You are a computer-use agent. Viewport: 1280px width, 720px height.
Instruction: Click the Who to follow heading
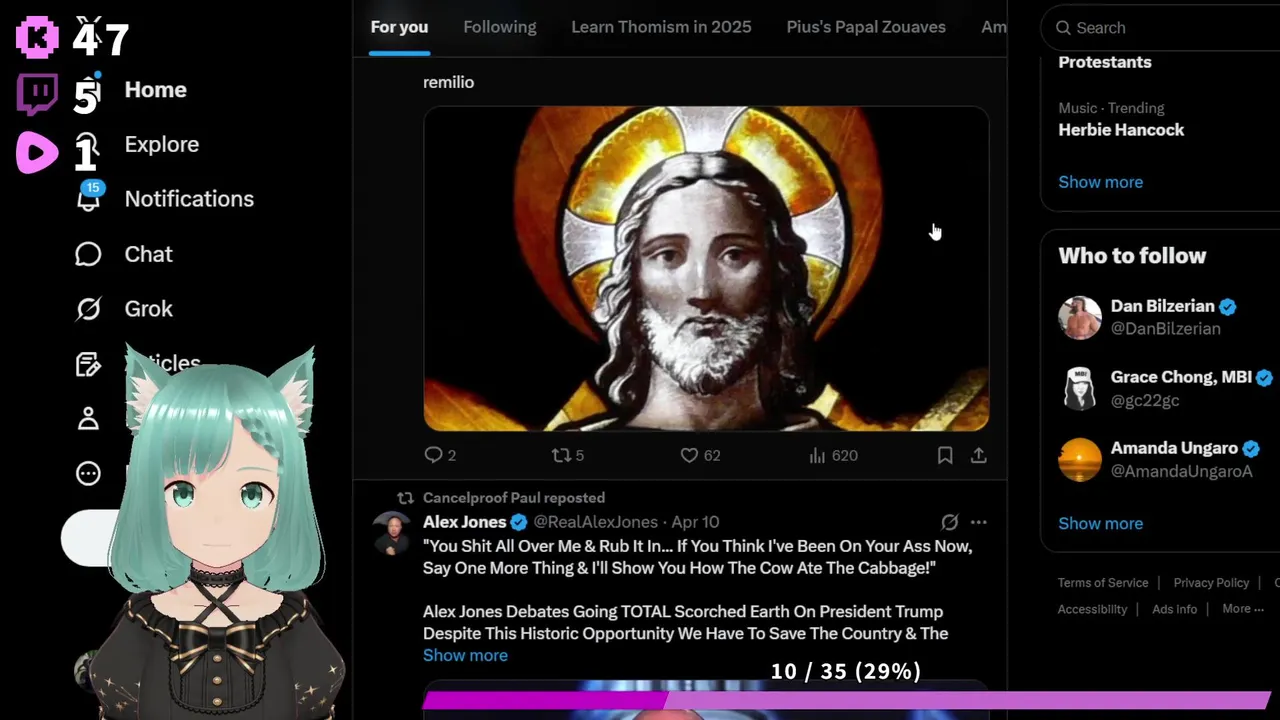pyautogui.click(x=1132, y=256)
